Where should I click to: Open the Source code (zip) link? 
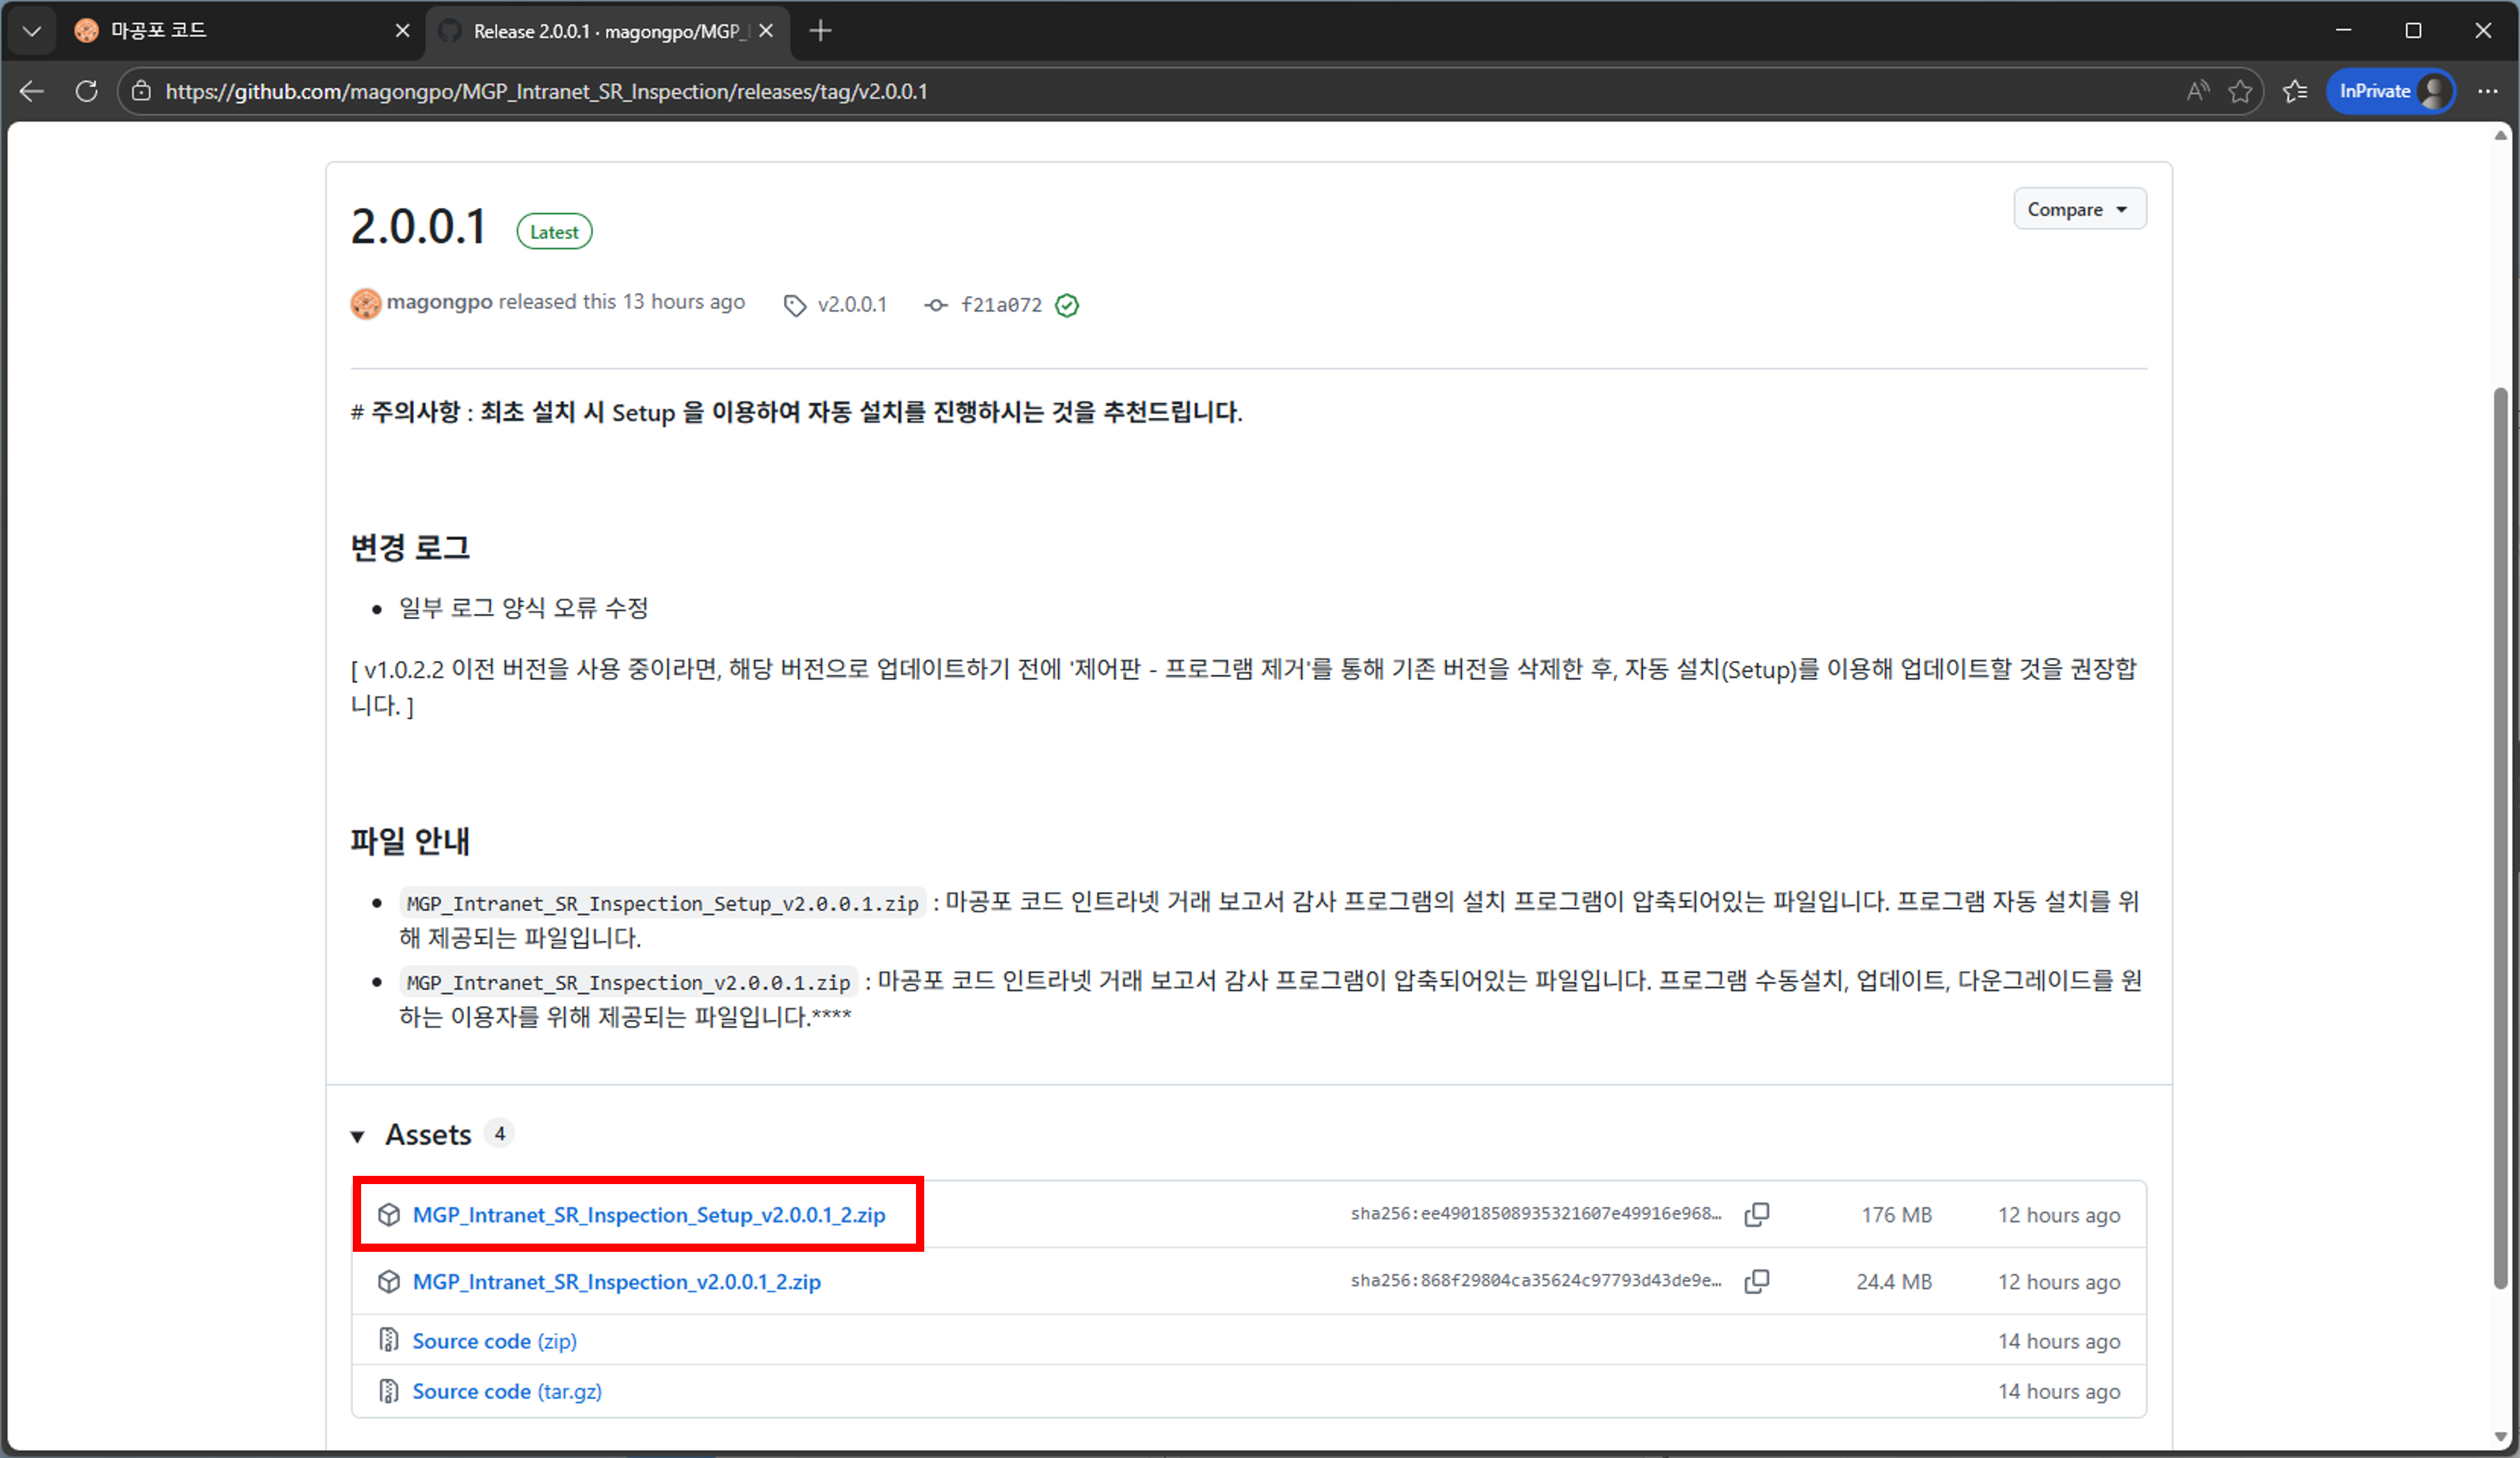tap(494, 1340)
